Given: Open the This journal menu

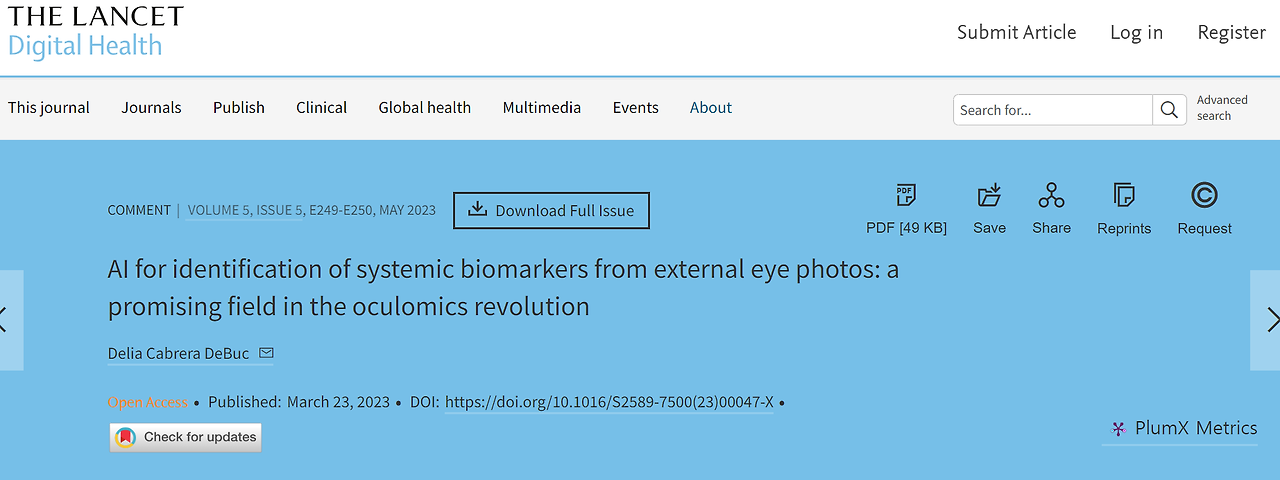Looking at the screenshot, I should coord(49,108).
